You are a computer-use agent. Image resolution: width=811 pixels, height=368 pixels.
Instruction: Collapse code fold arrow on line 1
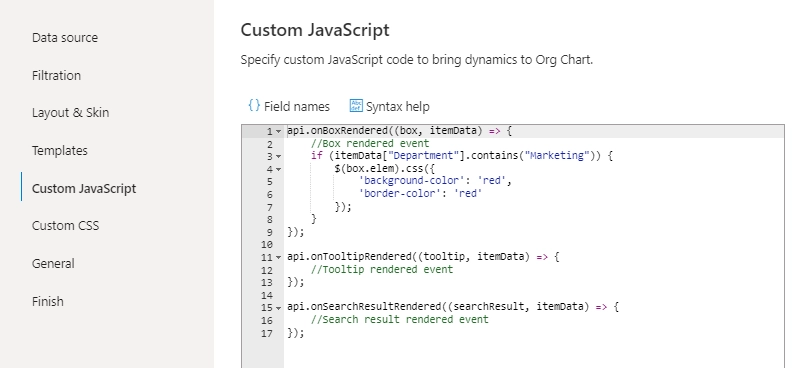pos(278,131)
